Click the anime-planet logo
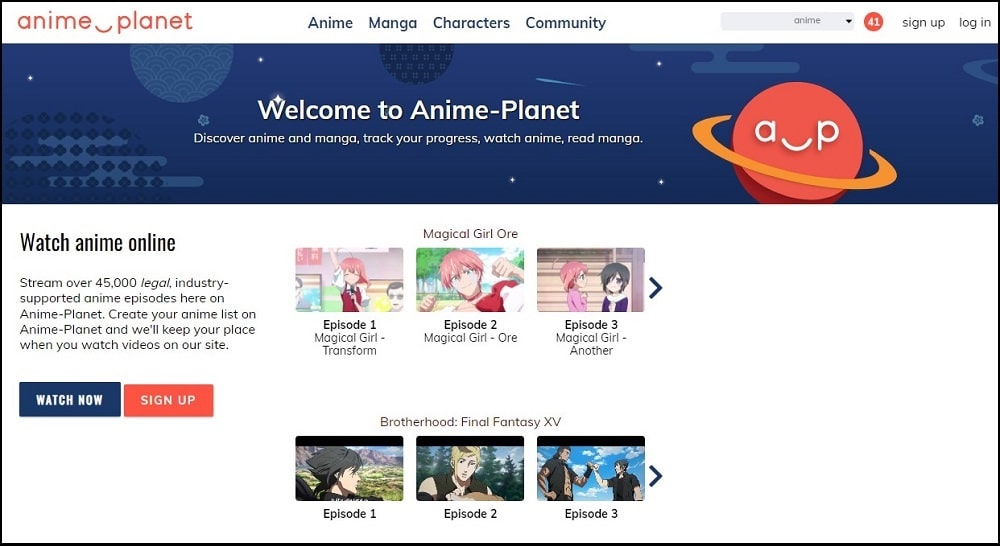Viewport: 1000px width, 546px height. point(105,22)
